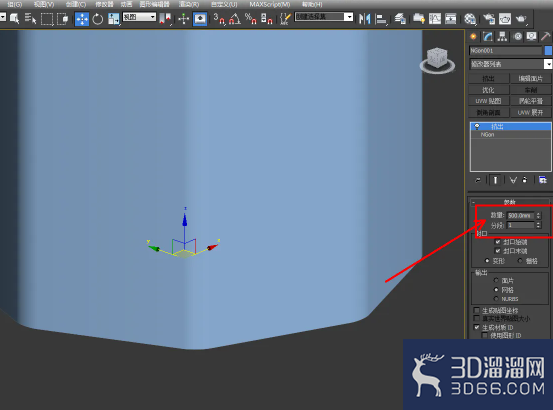Activate the Select and Move tool

[82, 19]
